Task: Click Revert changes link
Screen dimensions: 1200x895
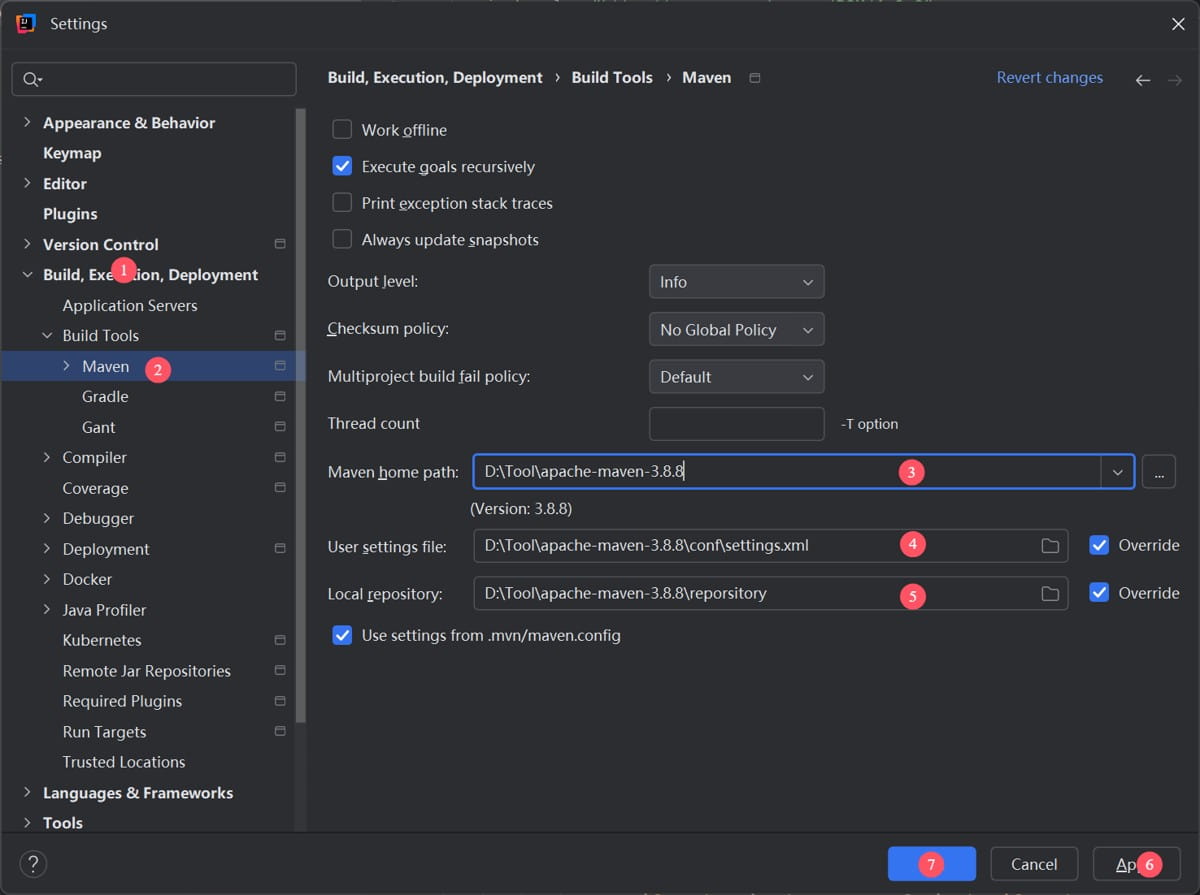Action: [1050, 78]
